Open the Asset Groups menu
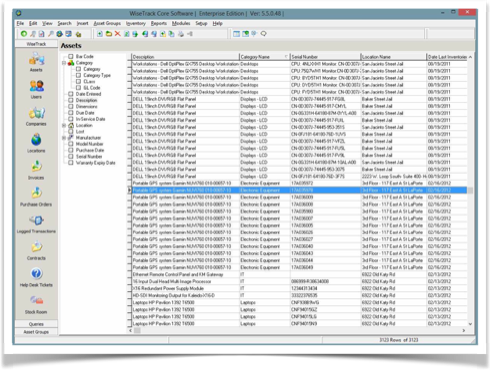Viewport: 490px width, 370px height. [x=107, y=23]
